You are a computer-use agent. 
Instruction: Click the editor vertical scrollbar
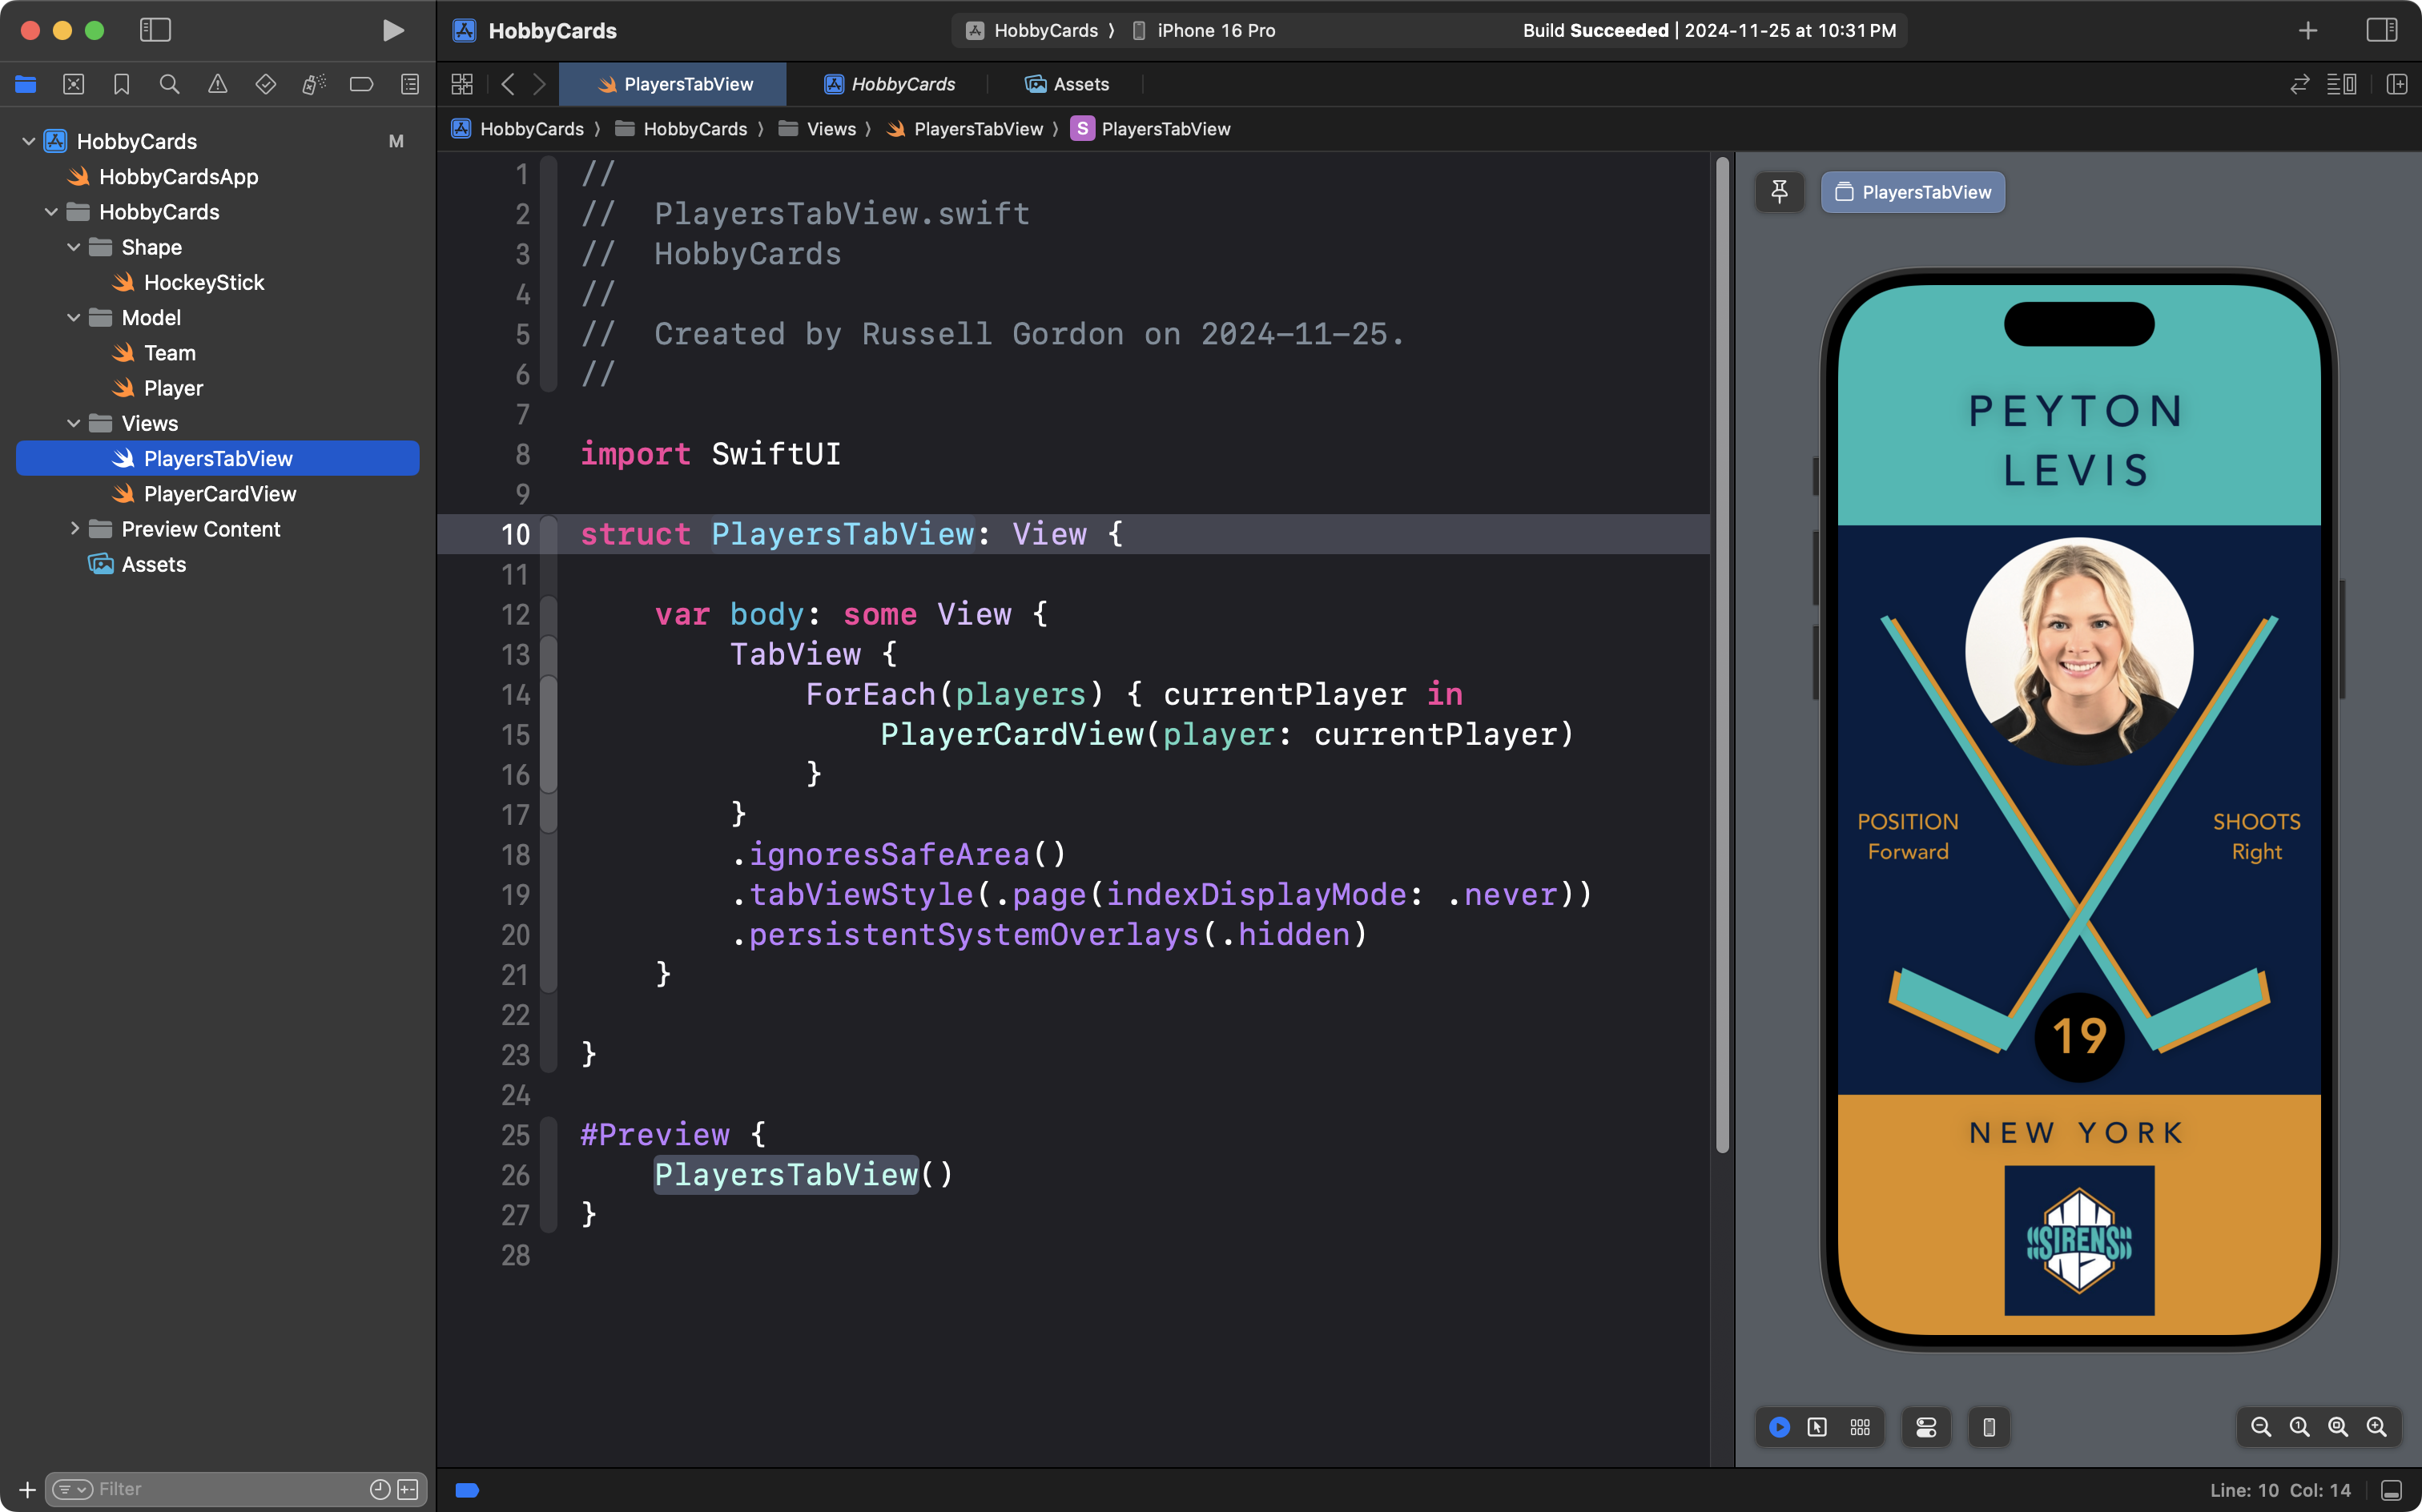(x=1722, y=654)
